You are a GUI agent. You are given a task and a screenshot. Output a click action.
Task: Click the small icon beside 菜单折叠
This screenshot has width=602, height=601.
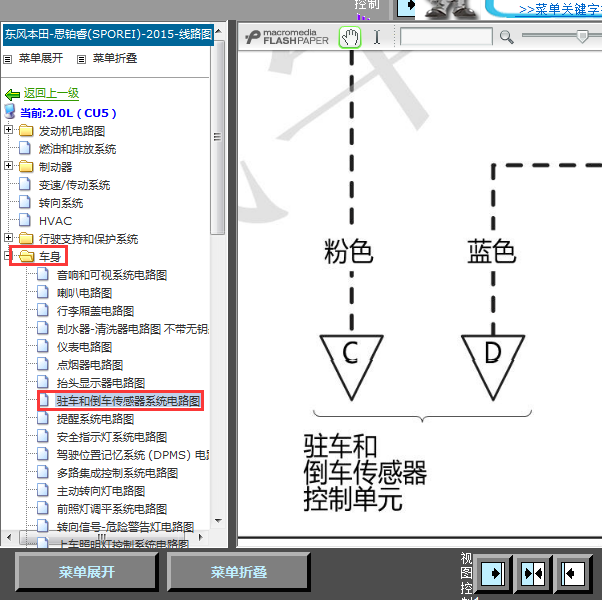[81, 60]
